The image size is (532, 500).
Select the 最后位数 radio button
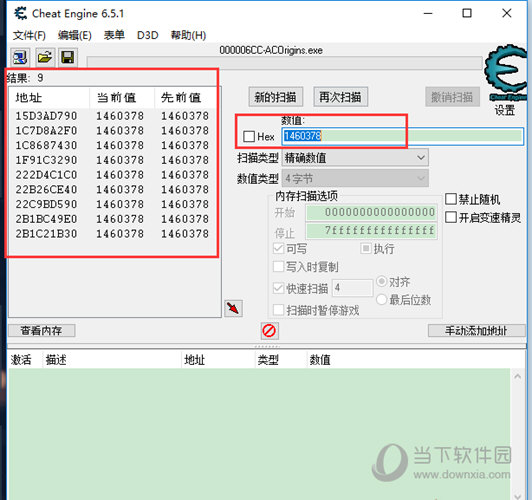[x=381, y=300]
